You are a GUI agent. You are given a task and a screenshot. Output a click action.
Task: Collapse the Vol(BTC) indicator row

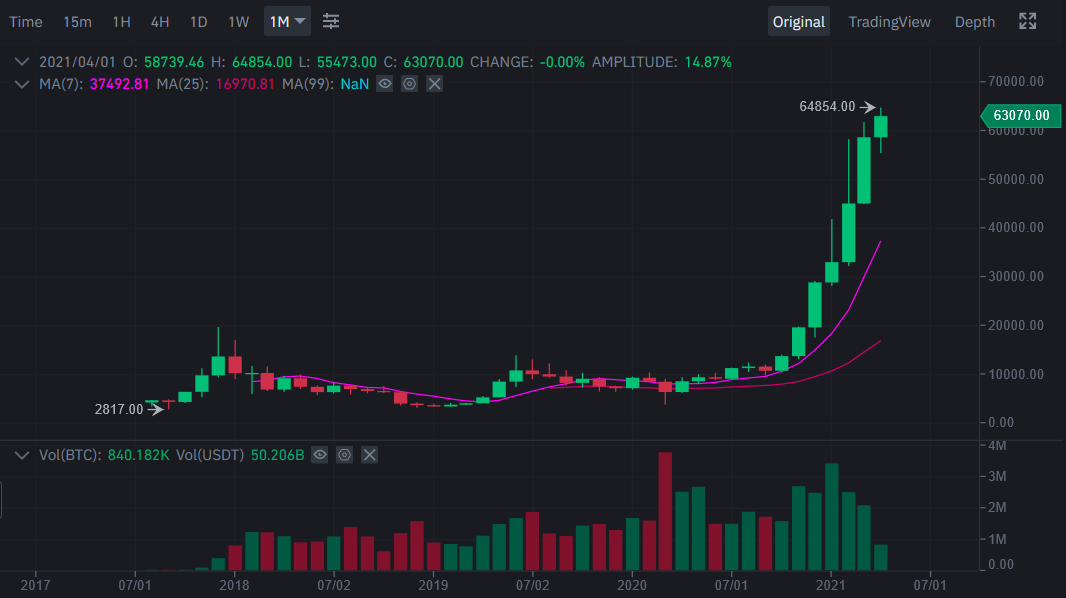22,455
